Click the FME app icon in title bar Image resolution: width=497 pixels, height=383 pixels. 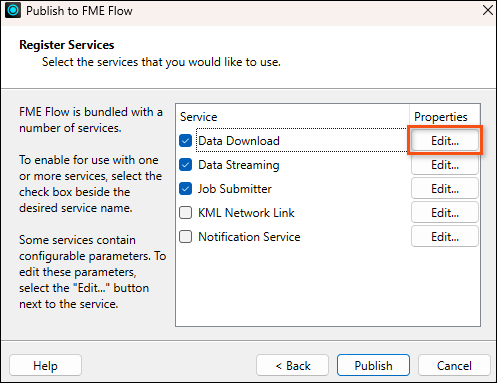[13, 11]
